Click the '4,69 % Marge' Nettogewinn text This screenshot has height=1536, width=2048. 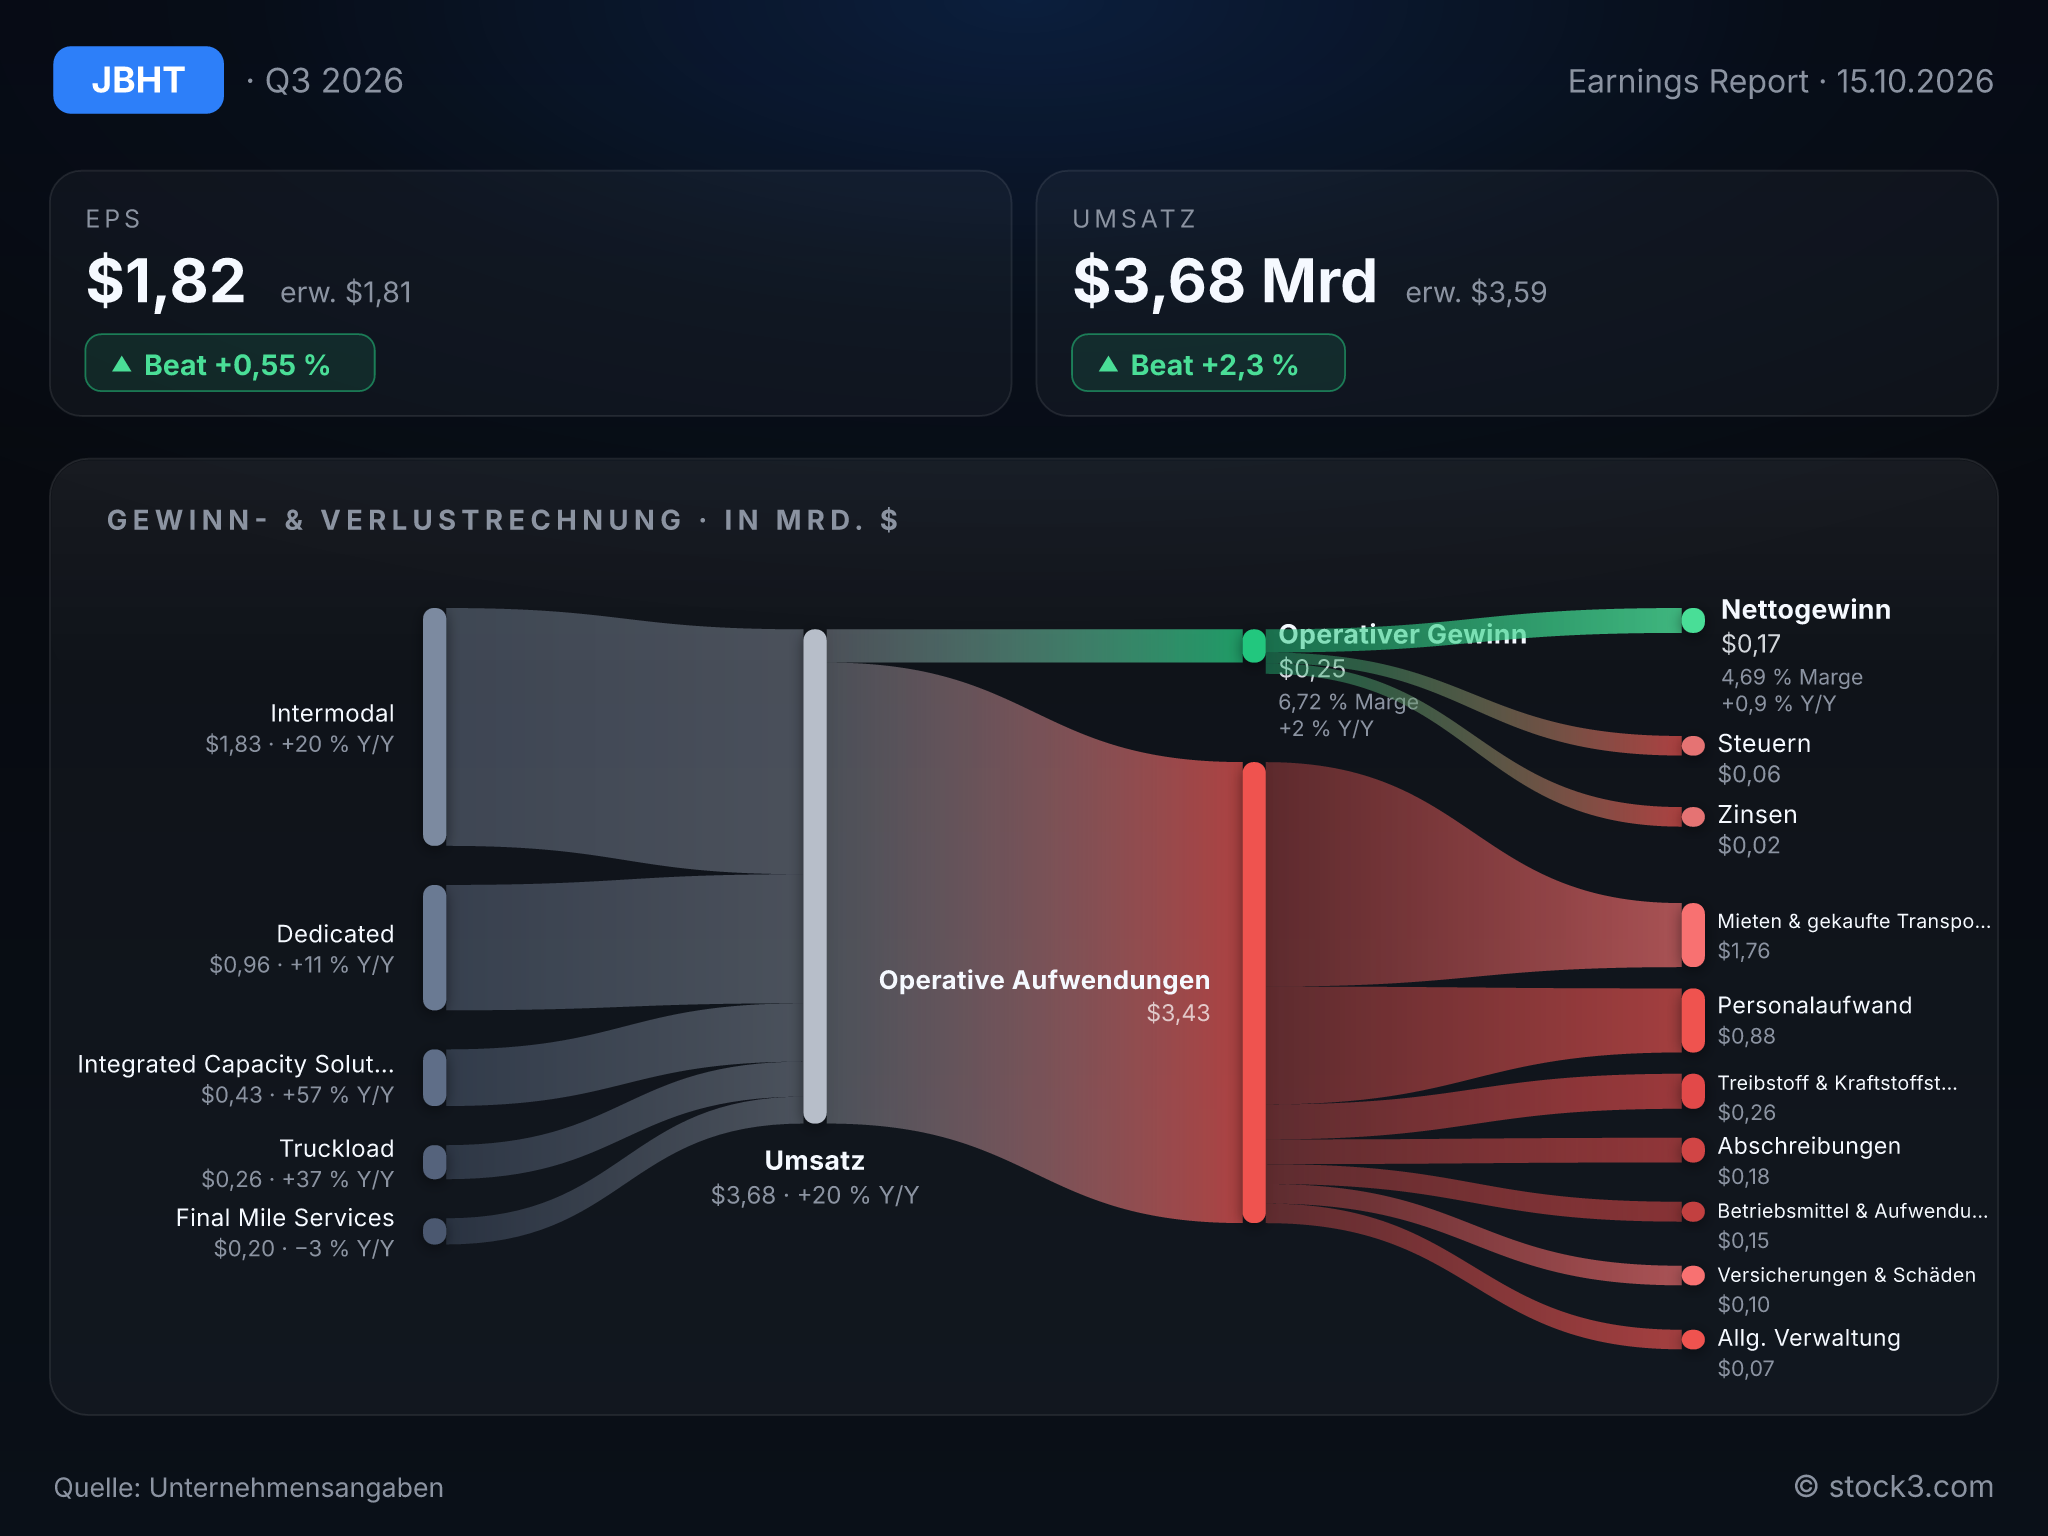[1792, 677]
